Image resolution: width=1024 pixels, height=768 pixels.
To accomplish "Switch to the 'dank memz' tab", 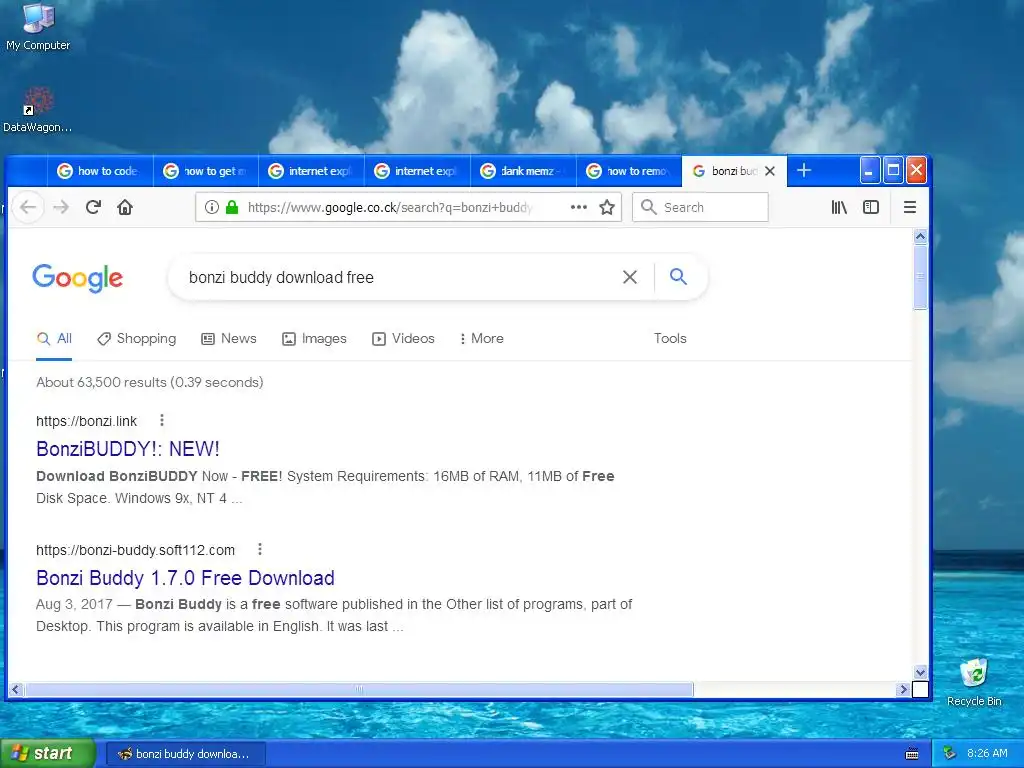I will point(524,171).
